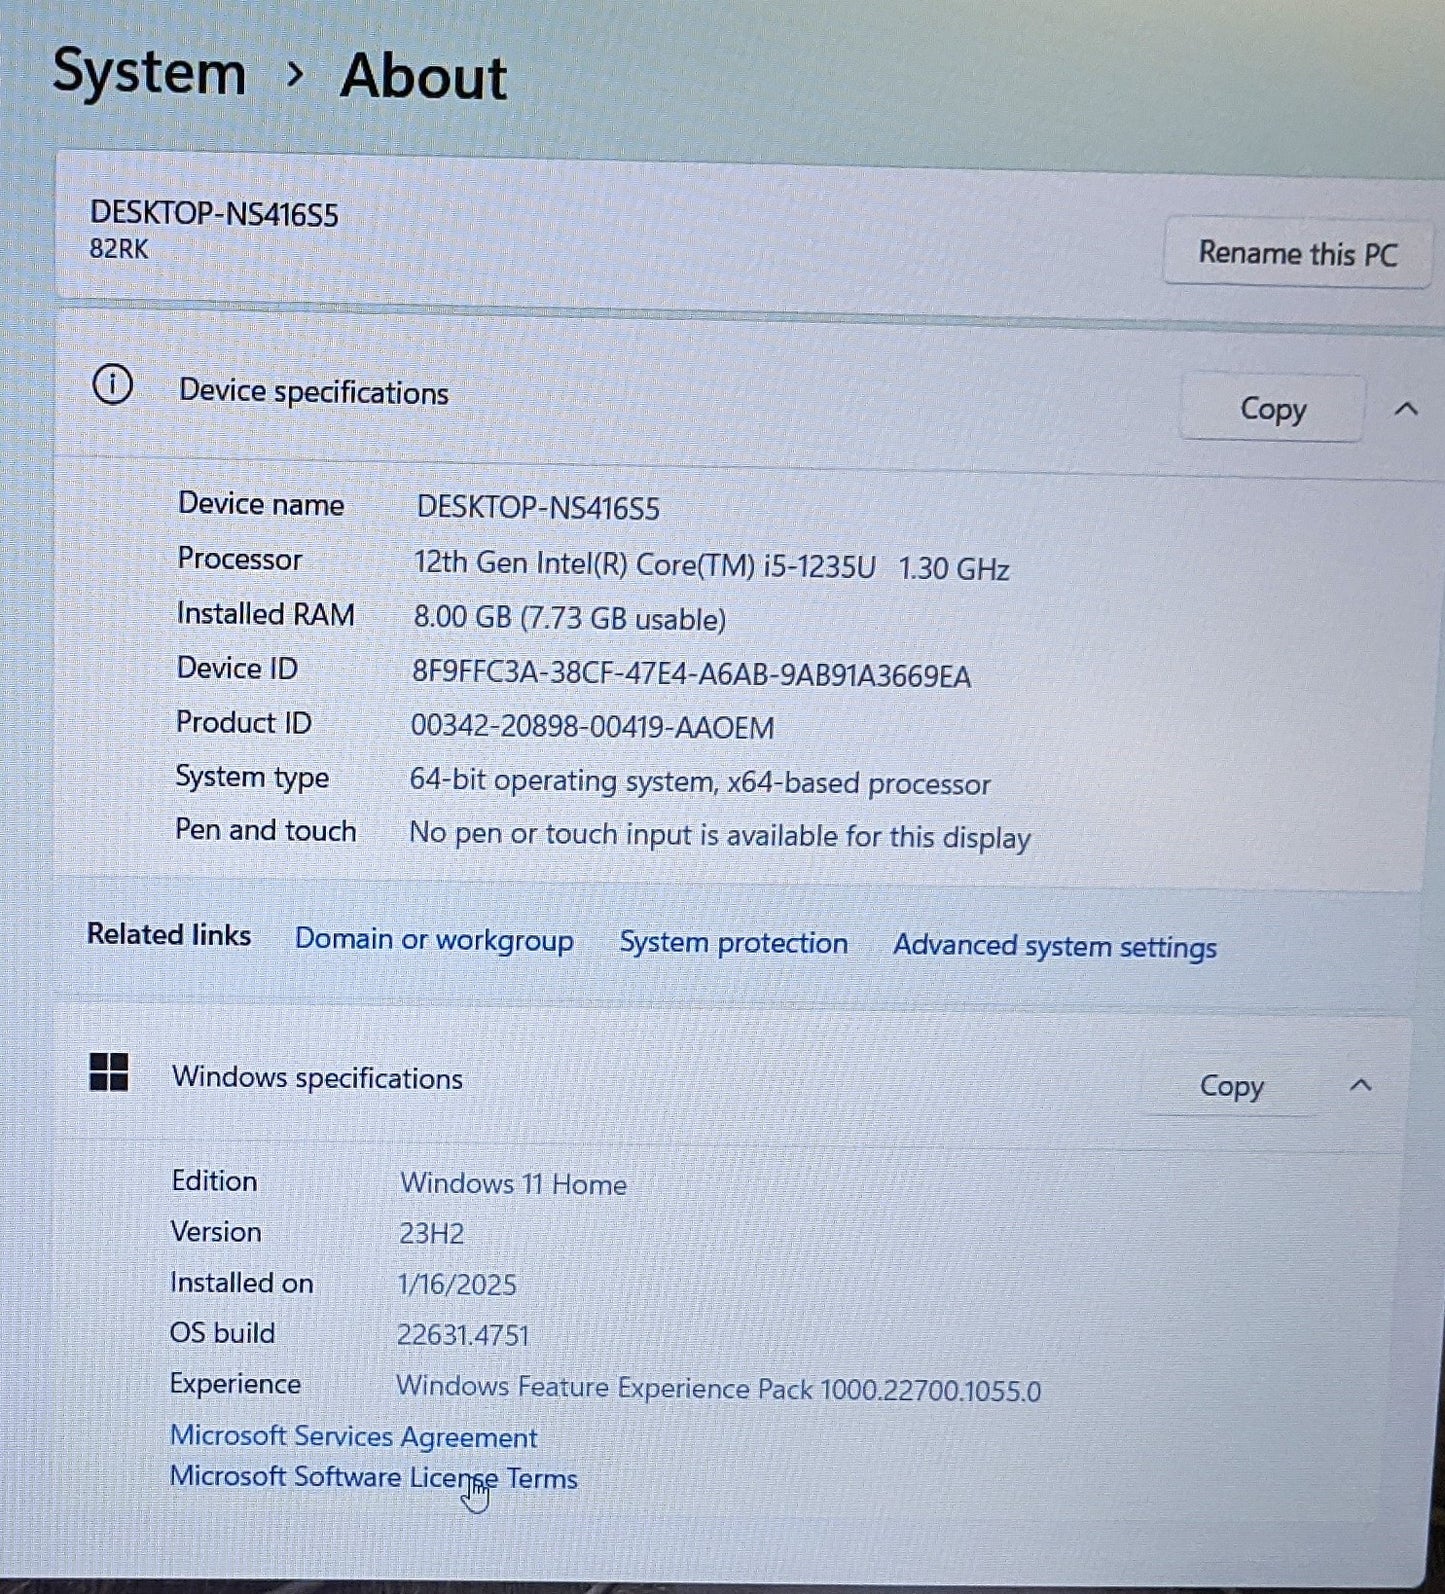Click the Edition label
Screen dimensions: 1445x1594
point(214,1181)
